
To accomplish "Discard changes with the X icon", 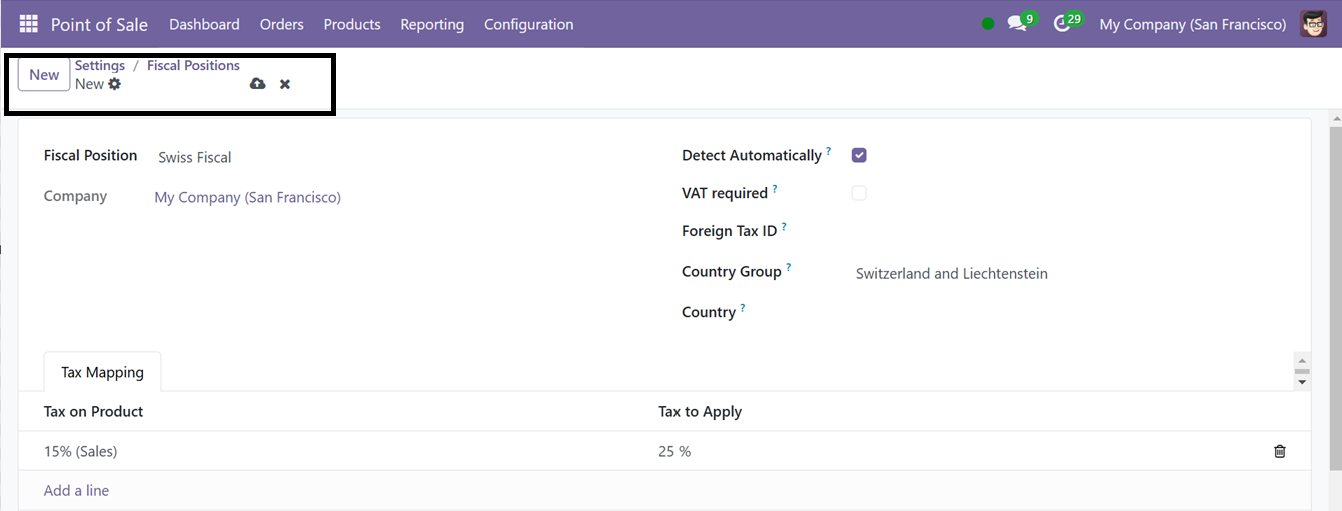I will click(x=285, y=84).
